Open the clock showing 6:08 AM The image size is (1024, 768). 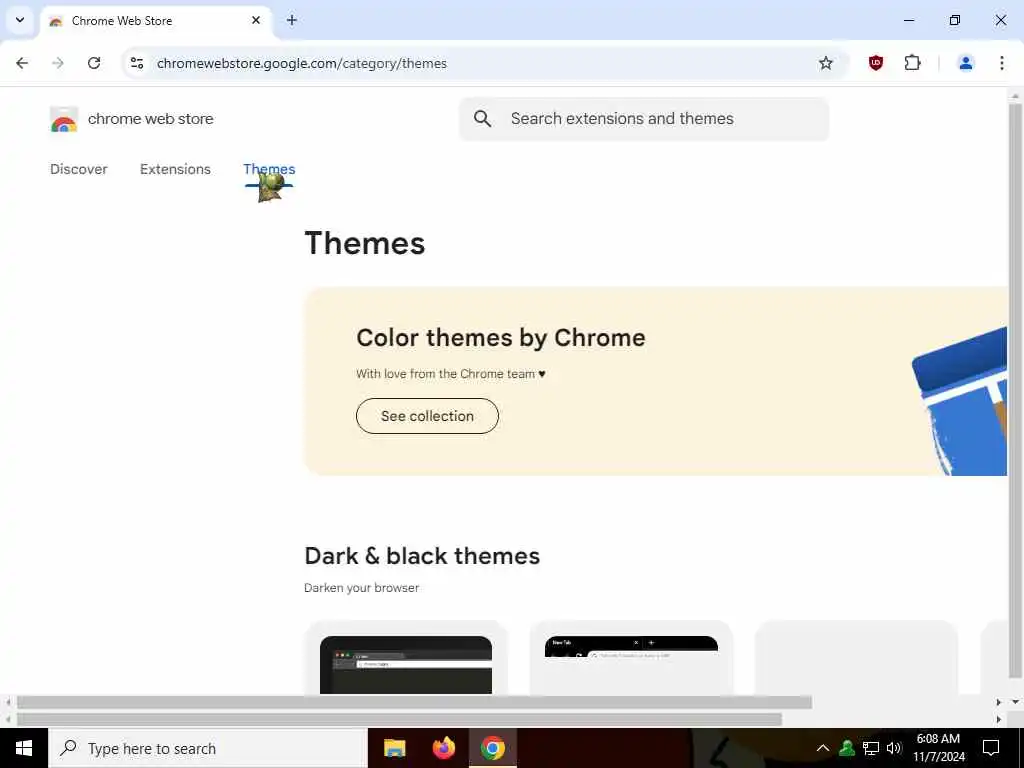coord(938,748)
